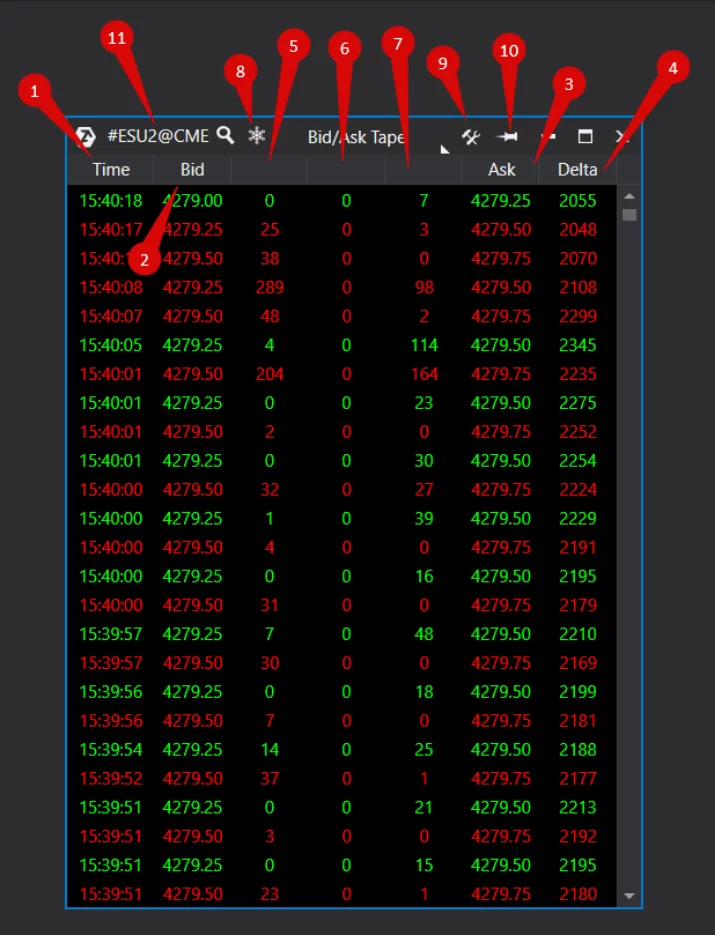
Task: Click the Delta column header
Action: (x=578, y=170)
